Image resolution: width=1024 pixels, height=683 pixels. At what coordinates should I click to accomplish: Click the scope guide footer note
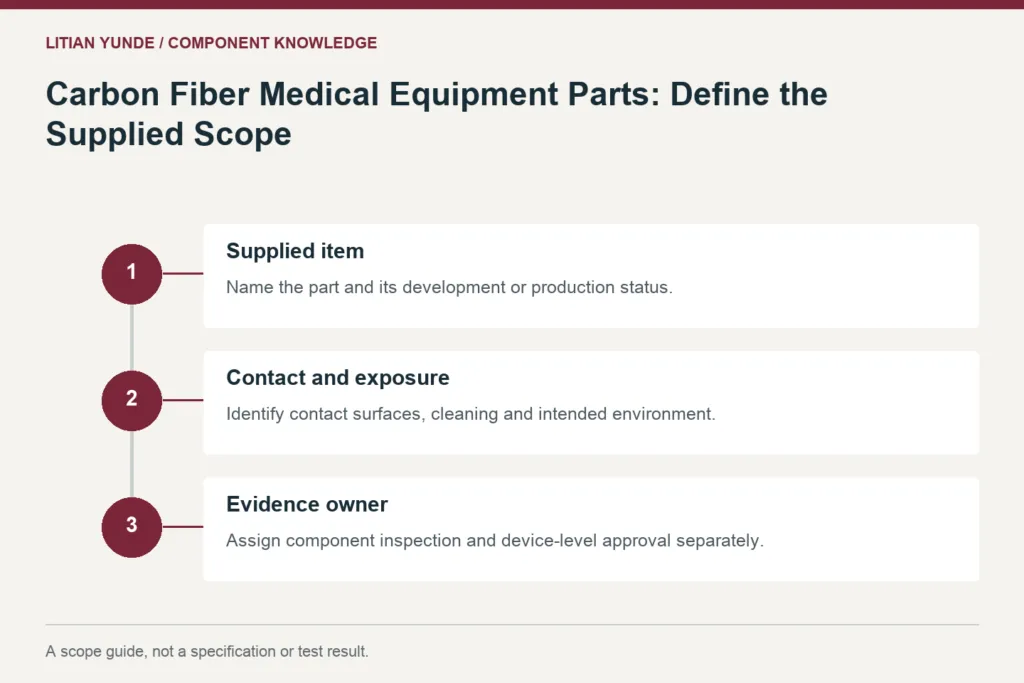point(207,652)
